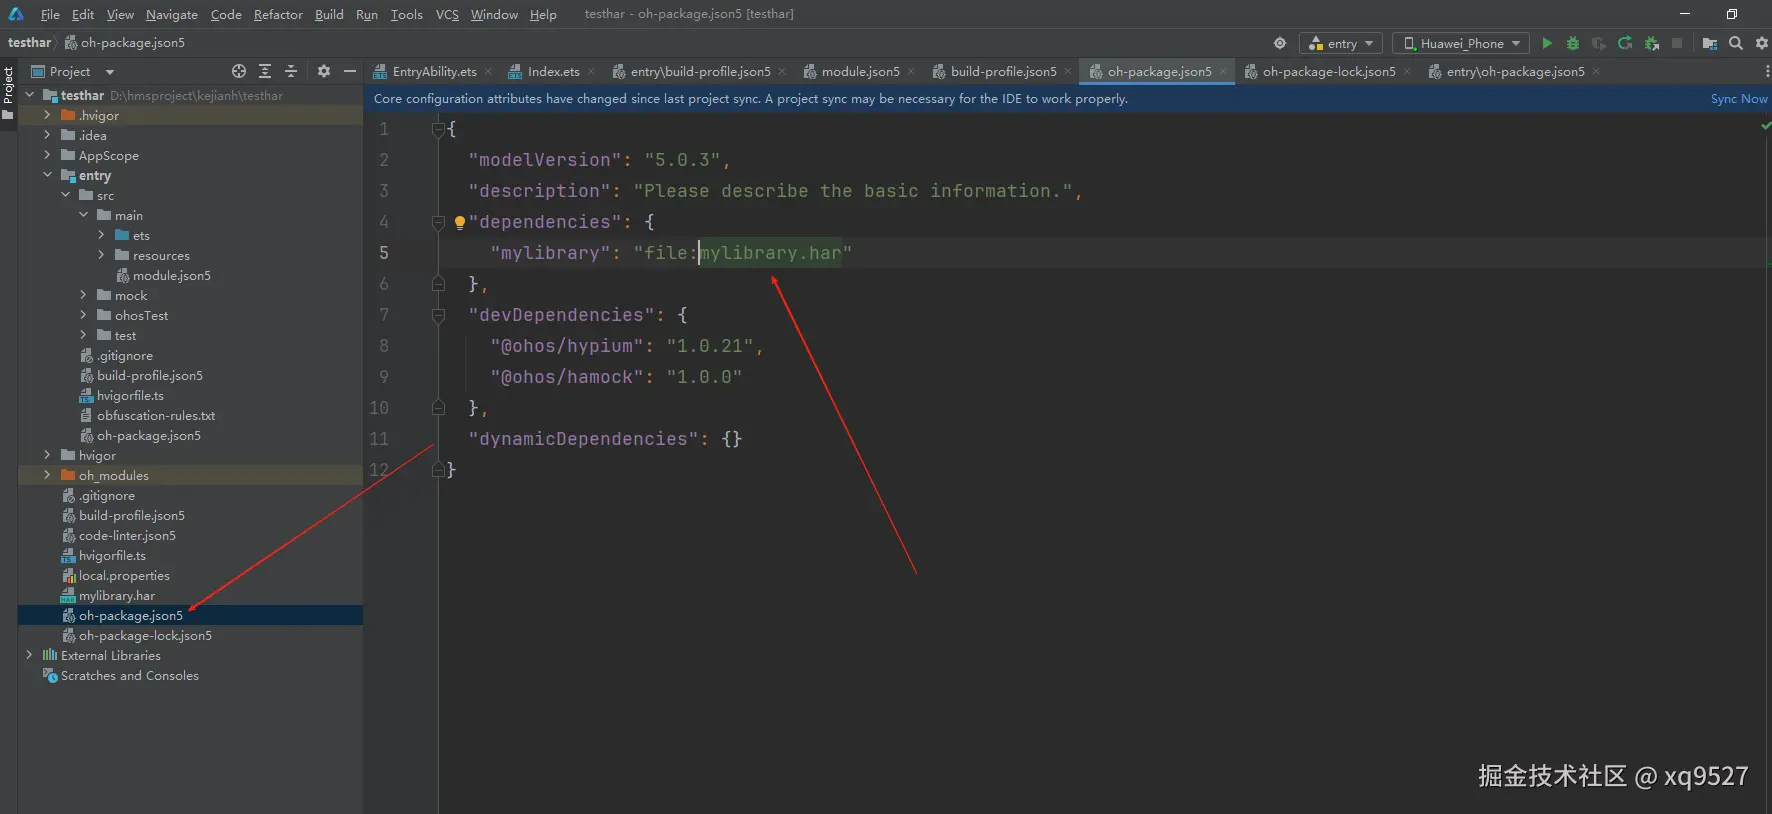This screenshot has height=814, width=1772.
Task: Click "dynamicDependencies" key in editor
Action: [x=584, y=439]
